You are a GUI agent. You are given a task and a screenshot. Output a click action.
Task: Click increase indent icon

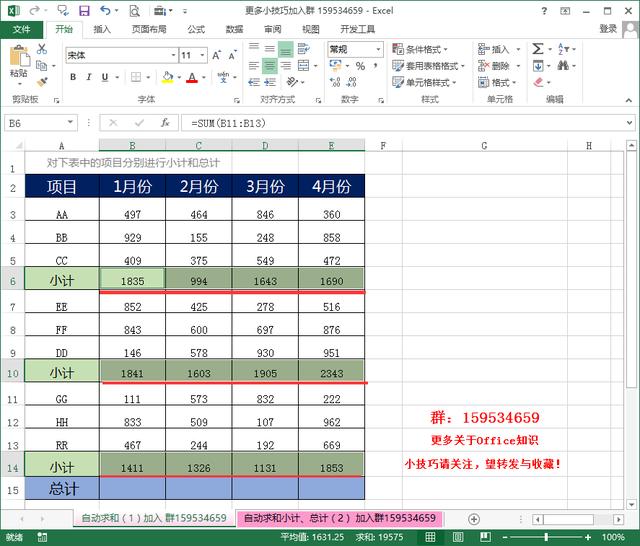270,82
